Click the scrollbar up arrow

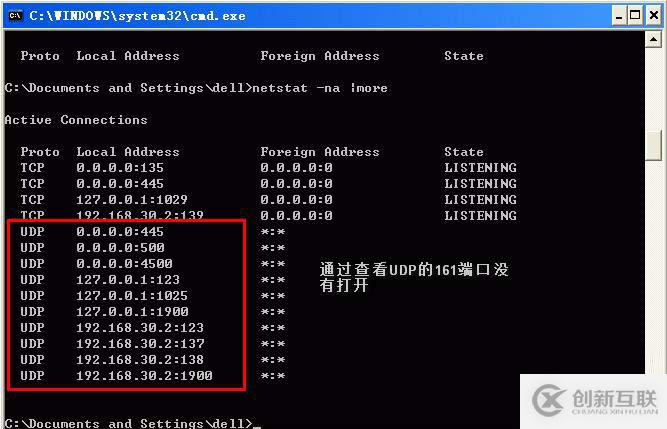point(653,40)
